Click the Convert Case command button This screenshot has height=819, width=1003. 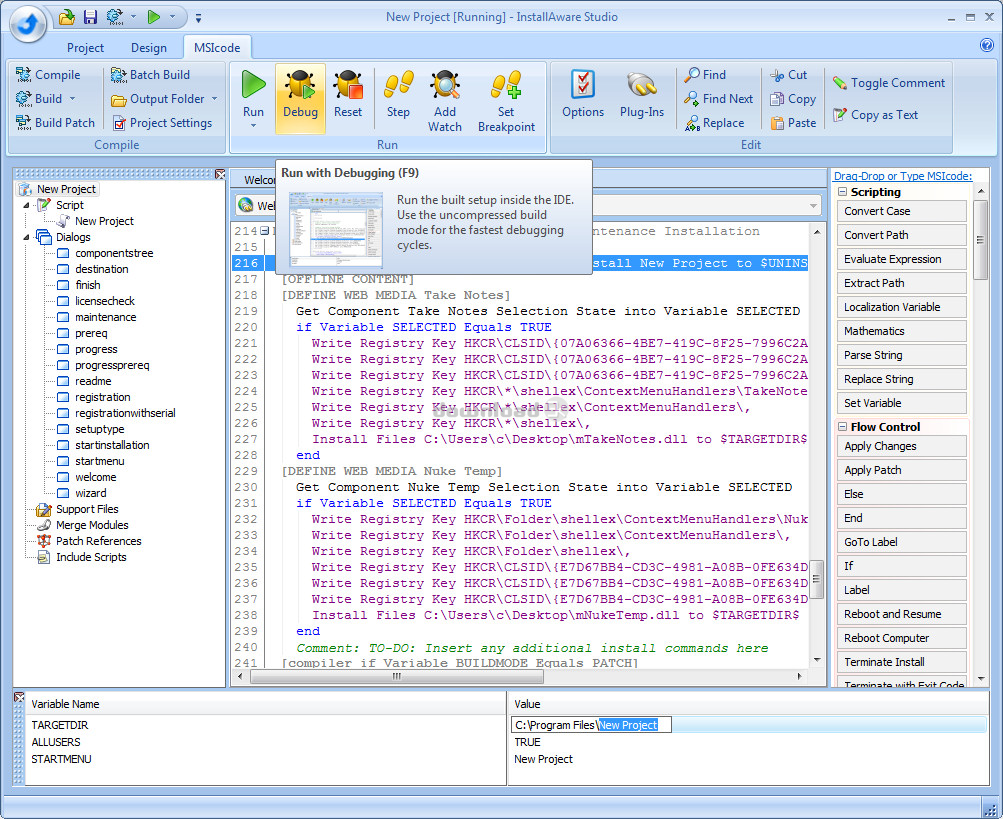(901, 211)
